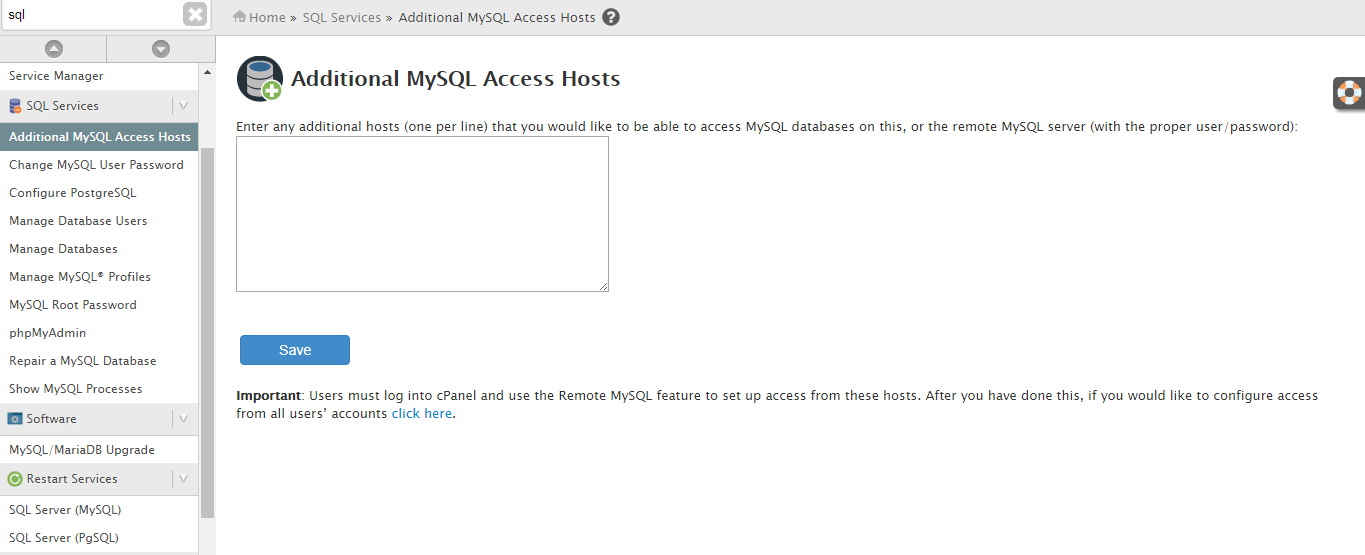Click the Restart Services green icon
This screenshot has height=555, width=1365.
[x=15, y=479]
